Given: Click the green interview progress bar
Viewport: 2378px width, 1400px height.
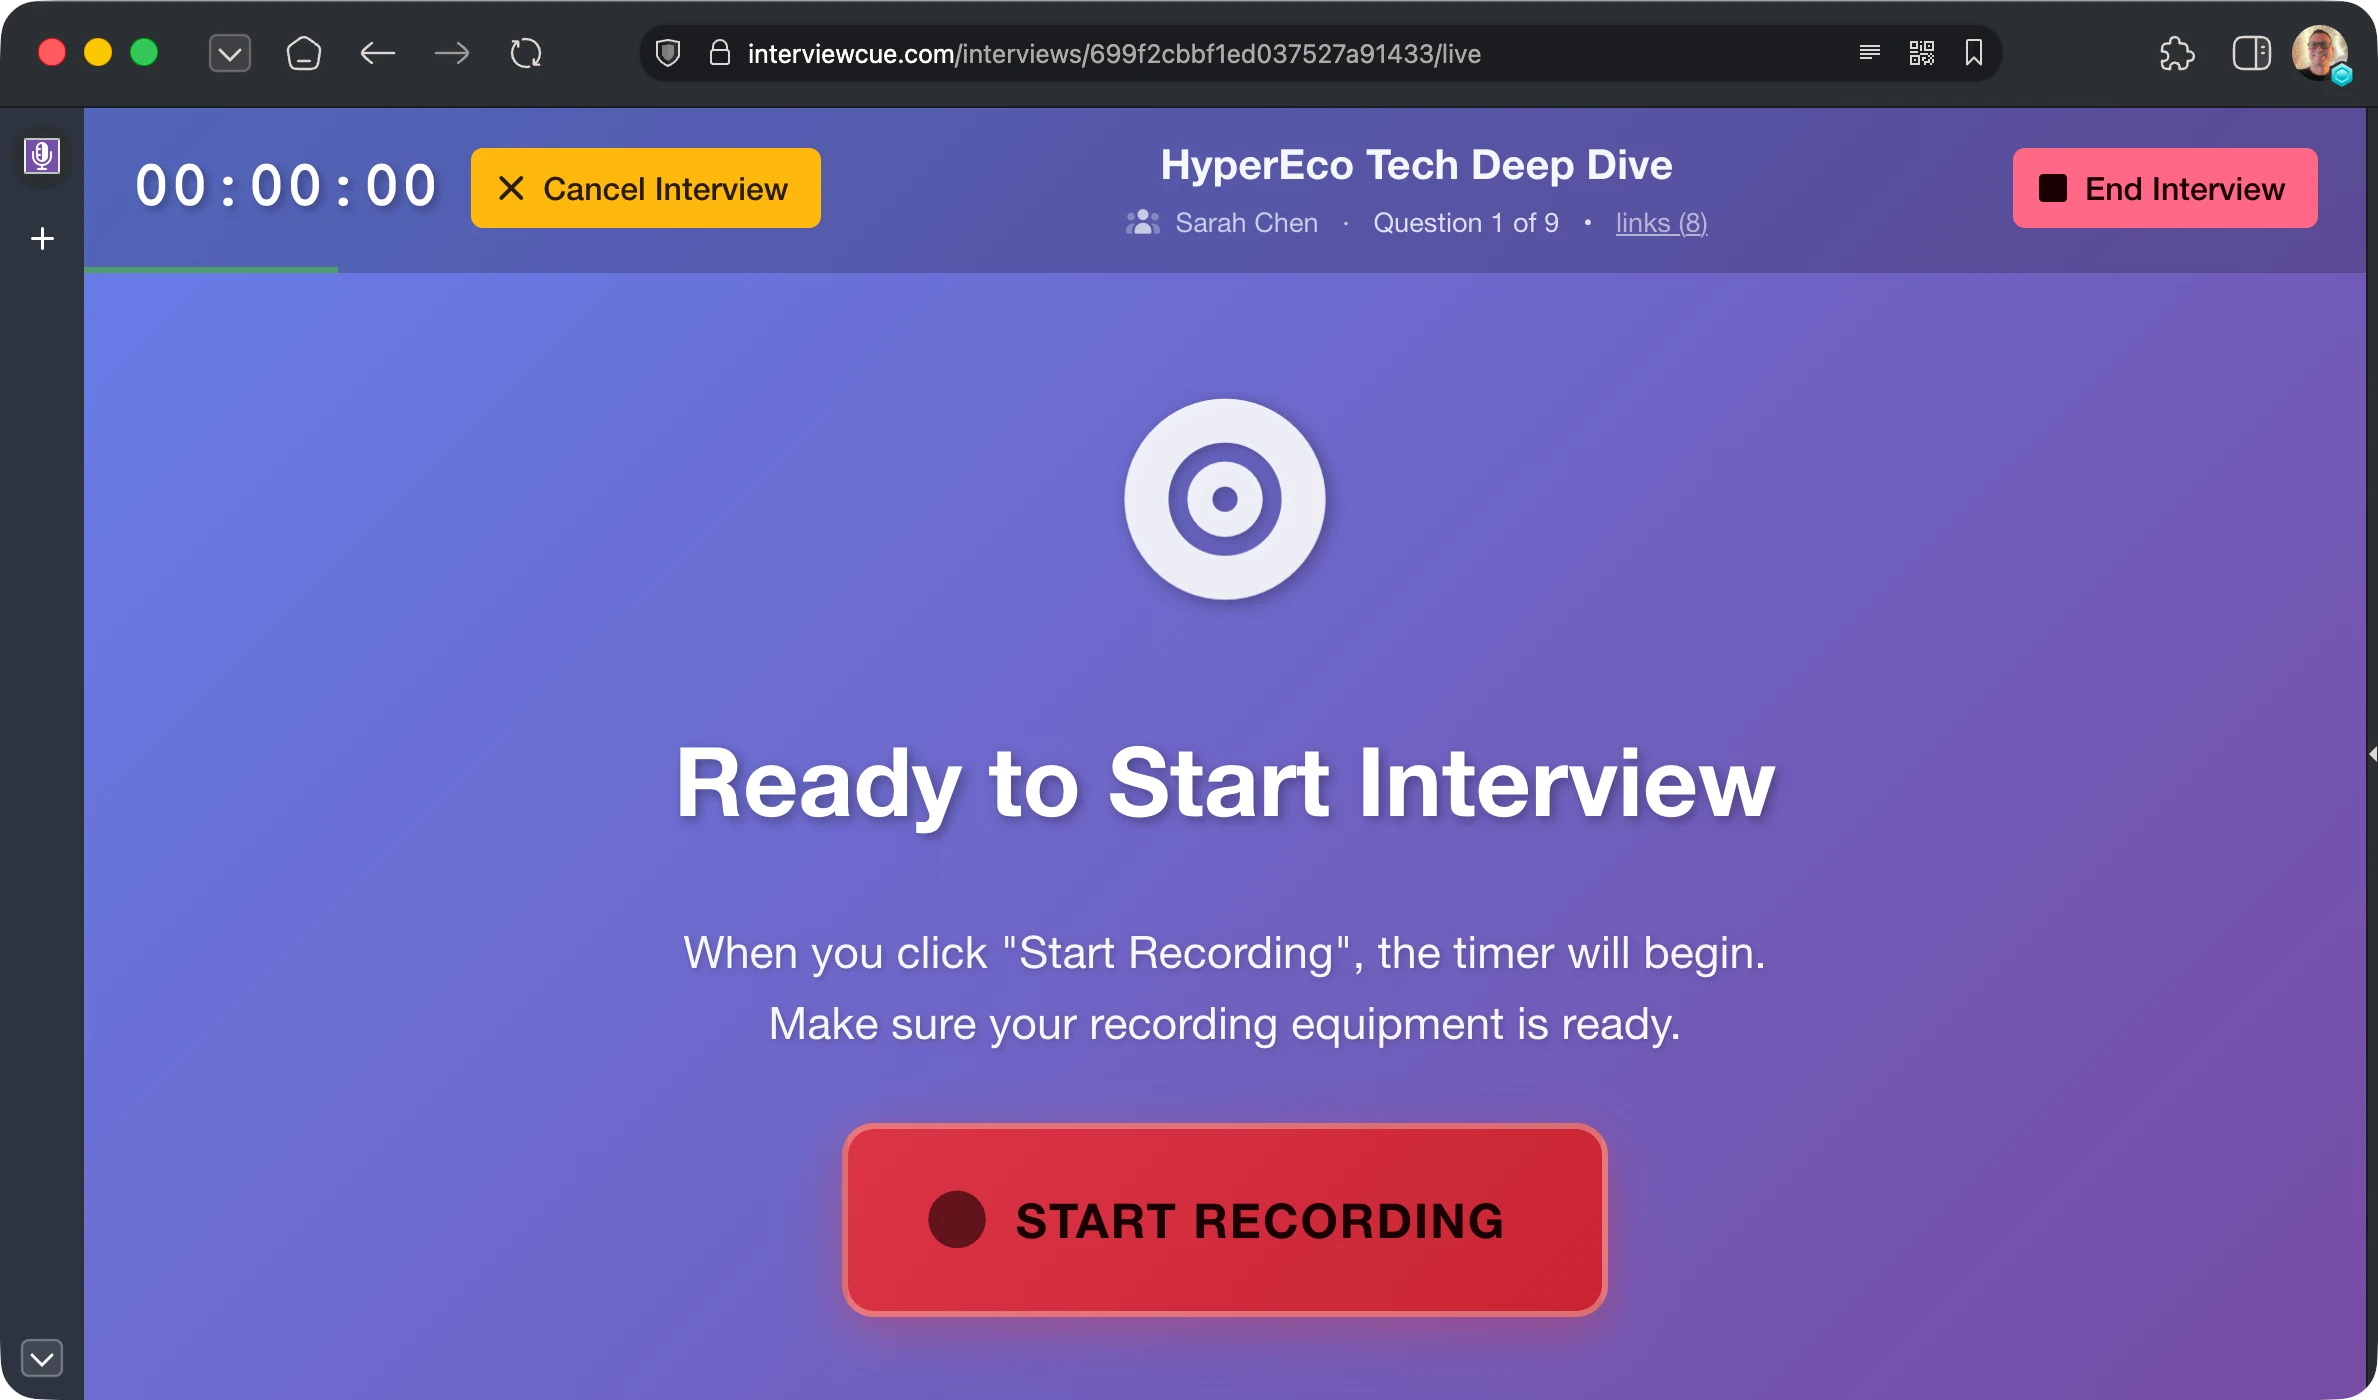Looking at the screenshot, I should point(211,269).
